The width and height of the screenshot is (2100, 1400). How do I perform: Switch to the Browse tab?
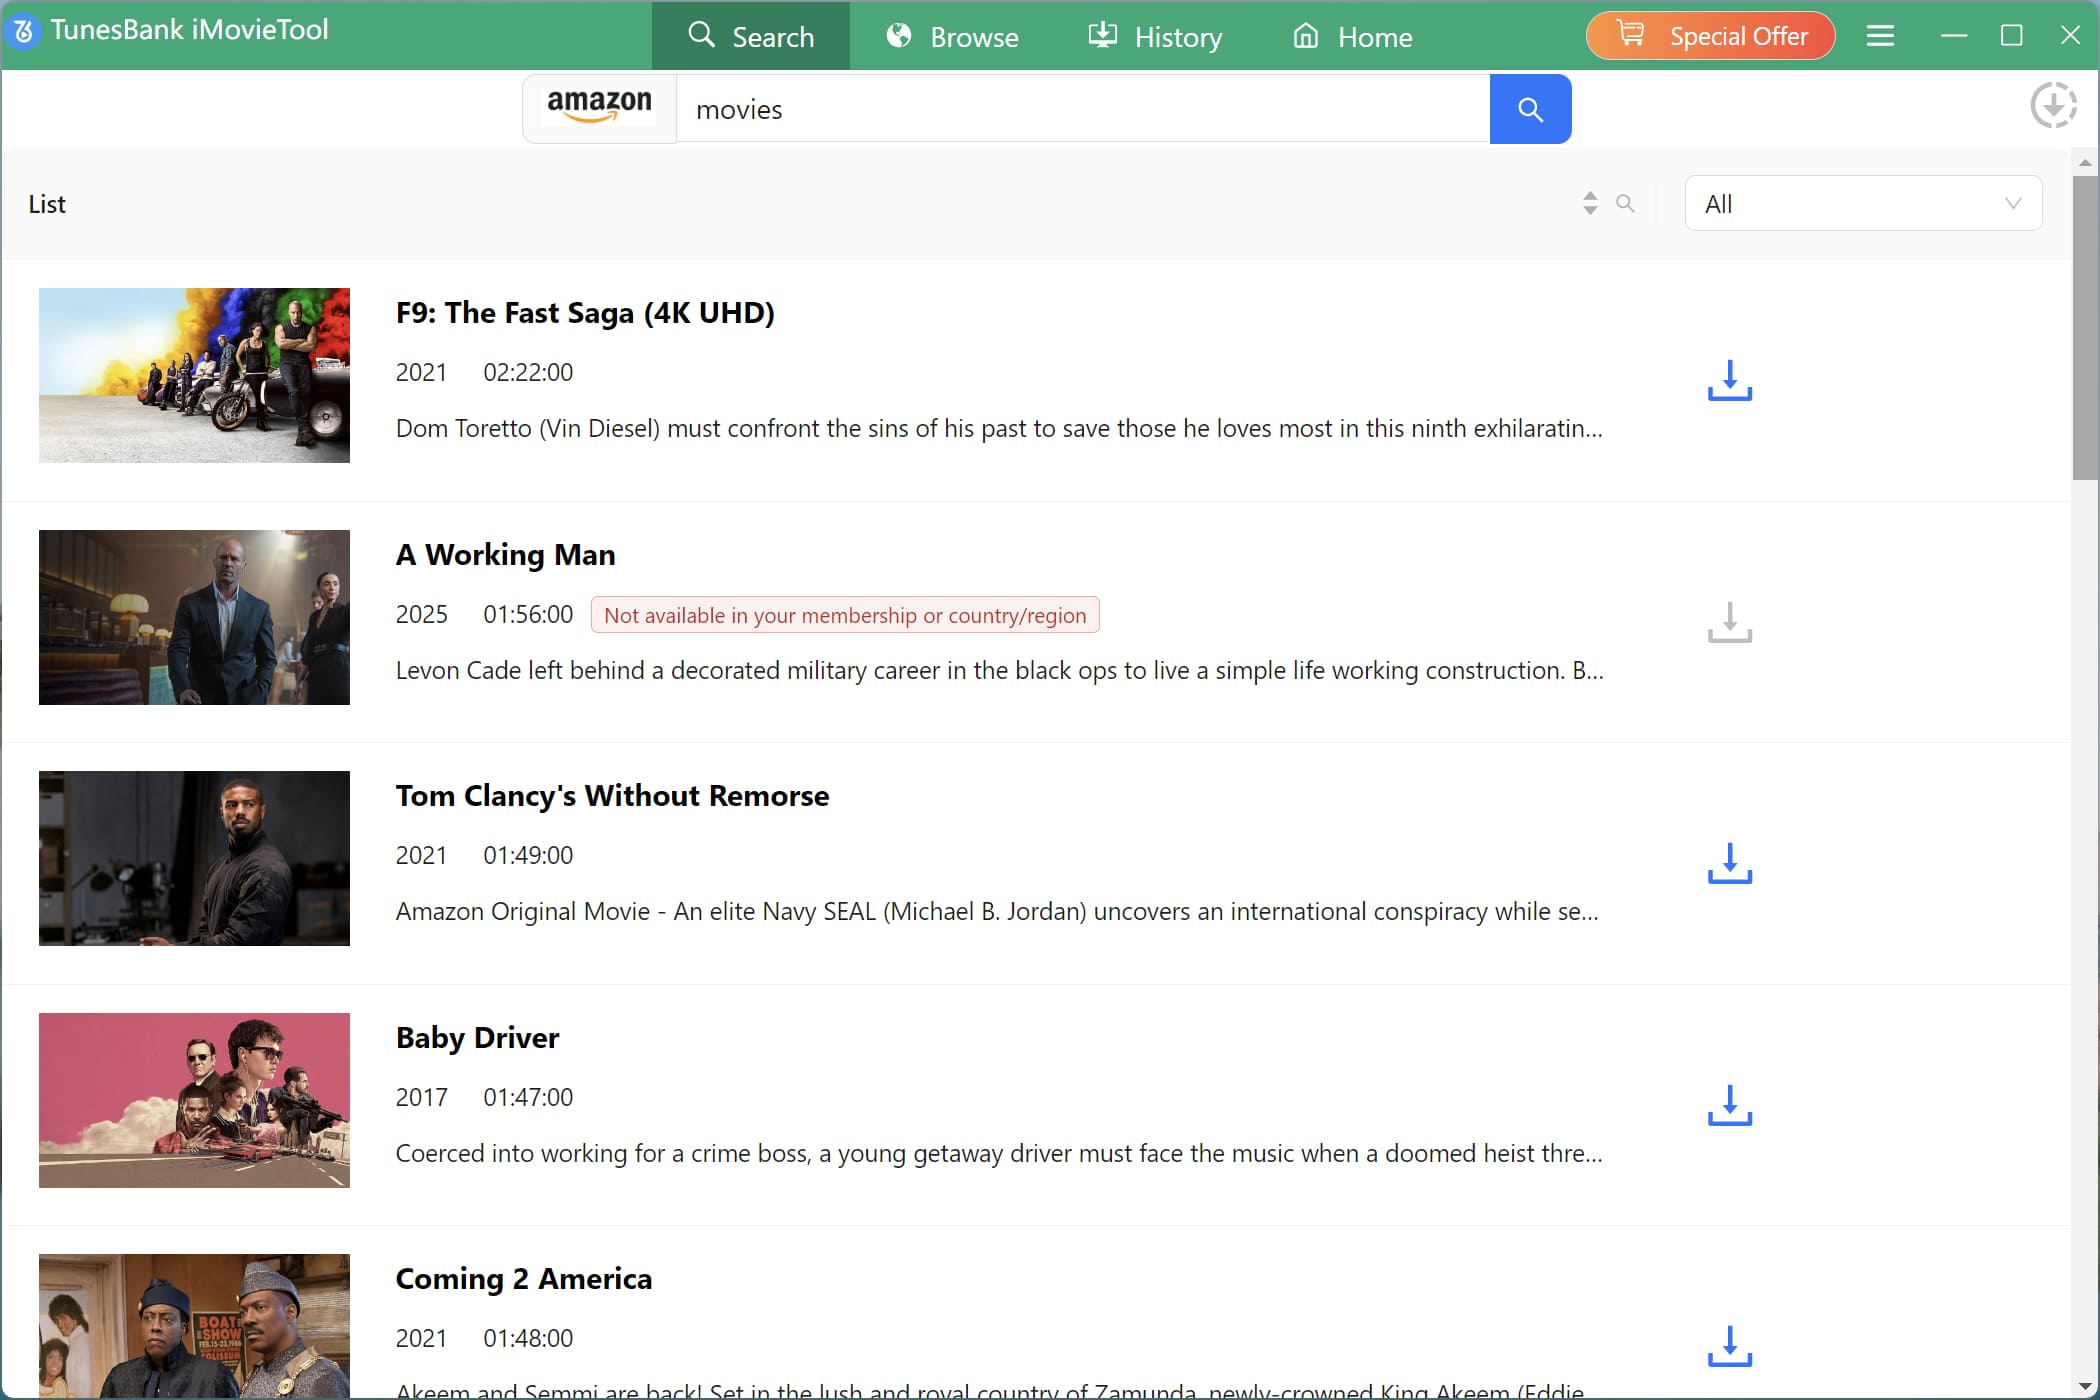point(952,37)
